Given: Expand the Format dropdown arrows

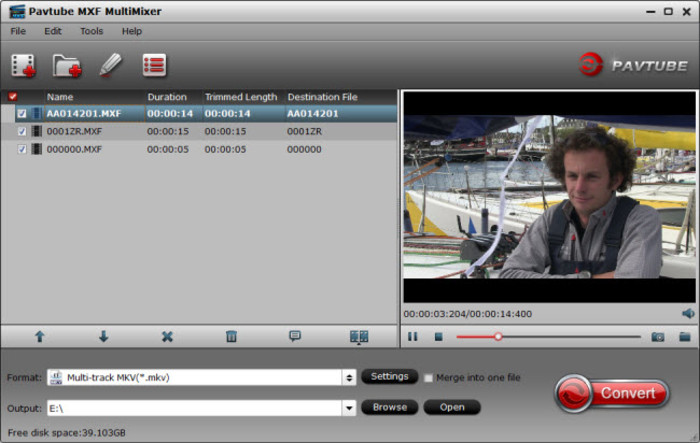Looking at the screenshot, I should point(349,378).
